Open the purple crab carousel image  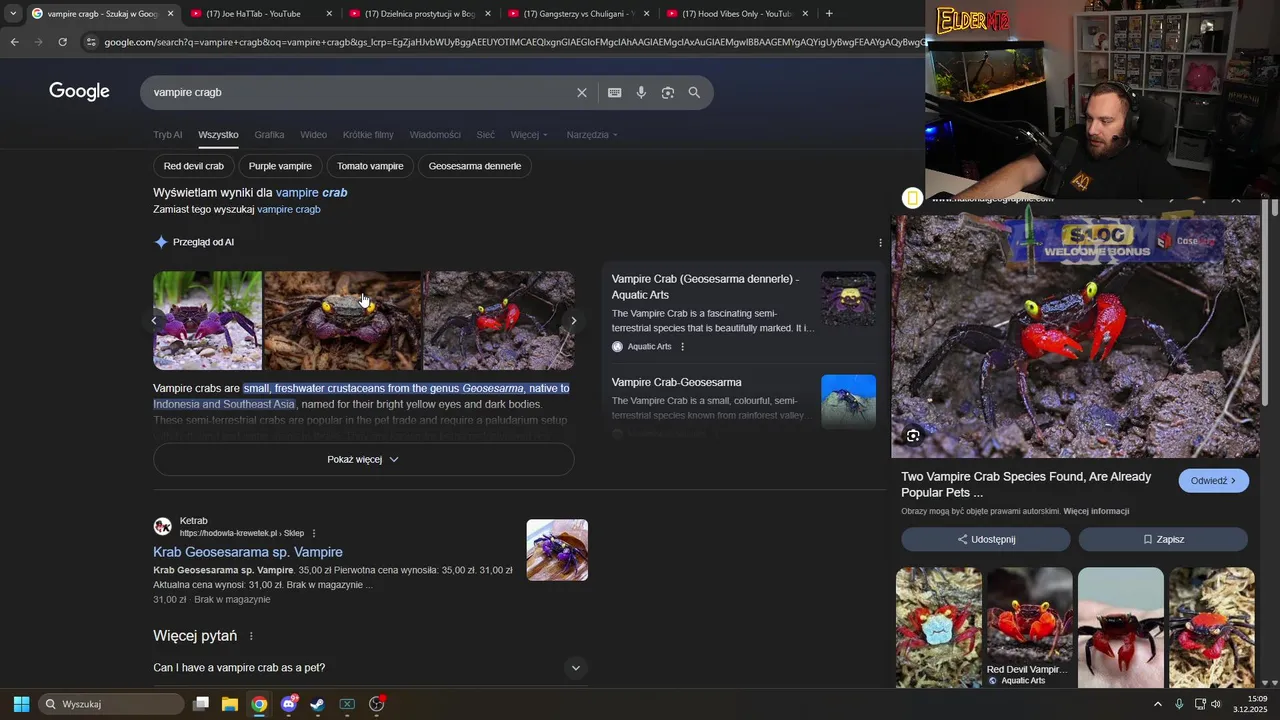pyautogui.click(x=208, y=320)
